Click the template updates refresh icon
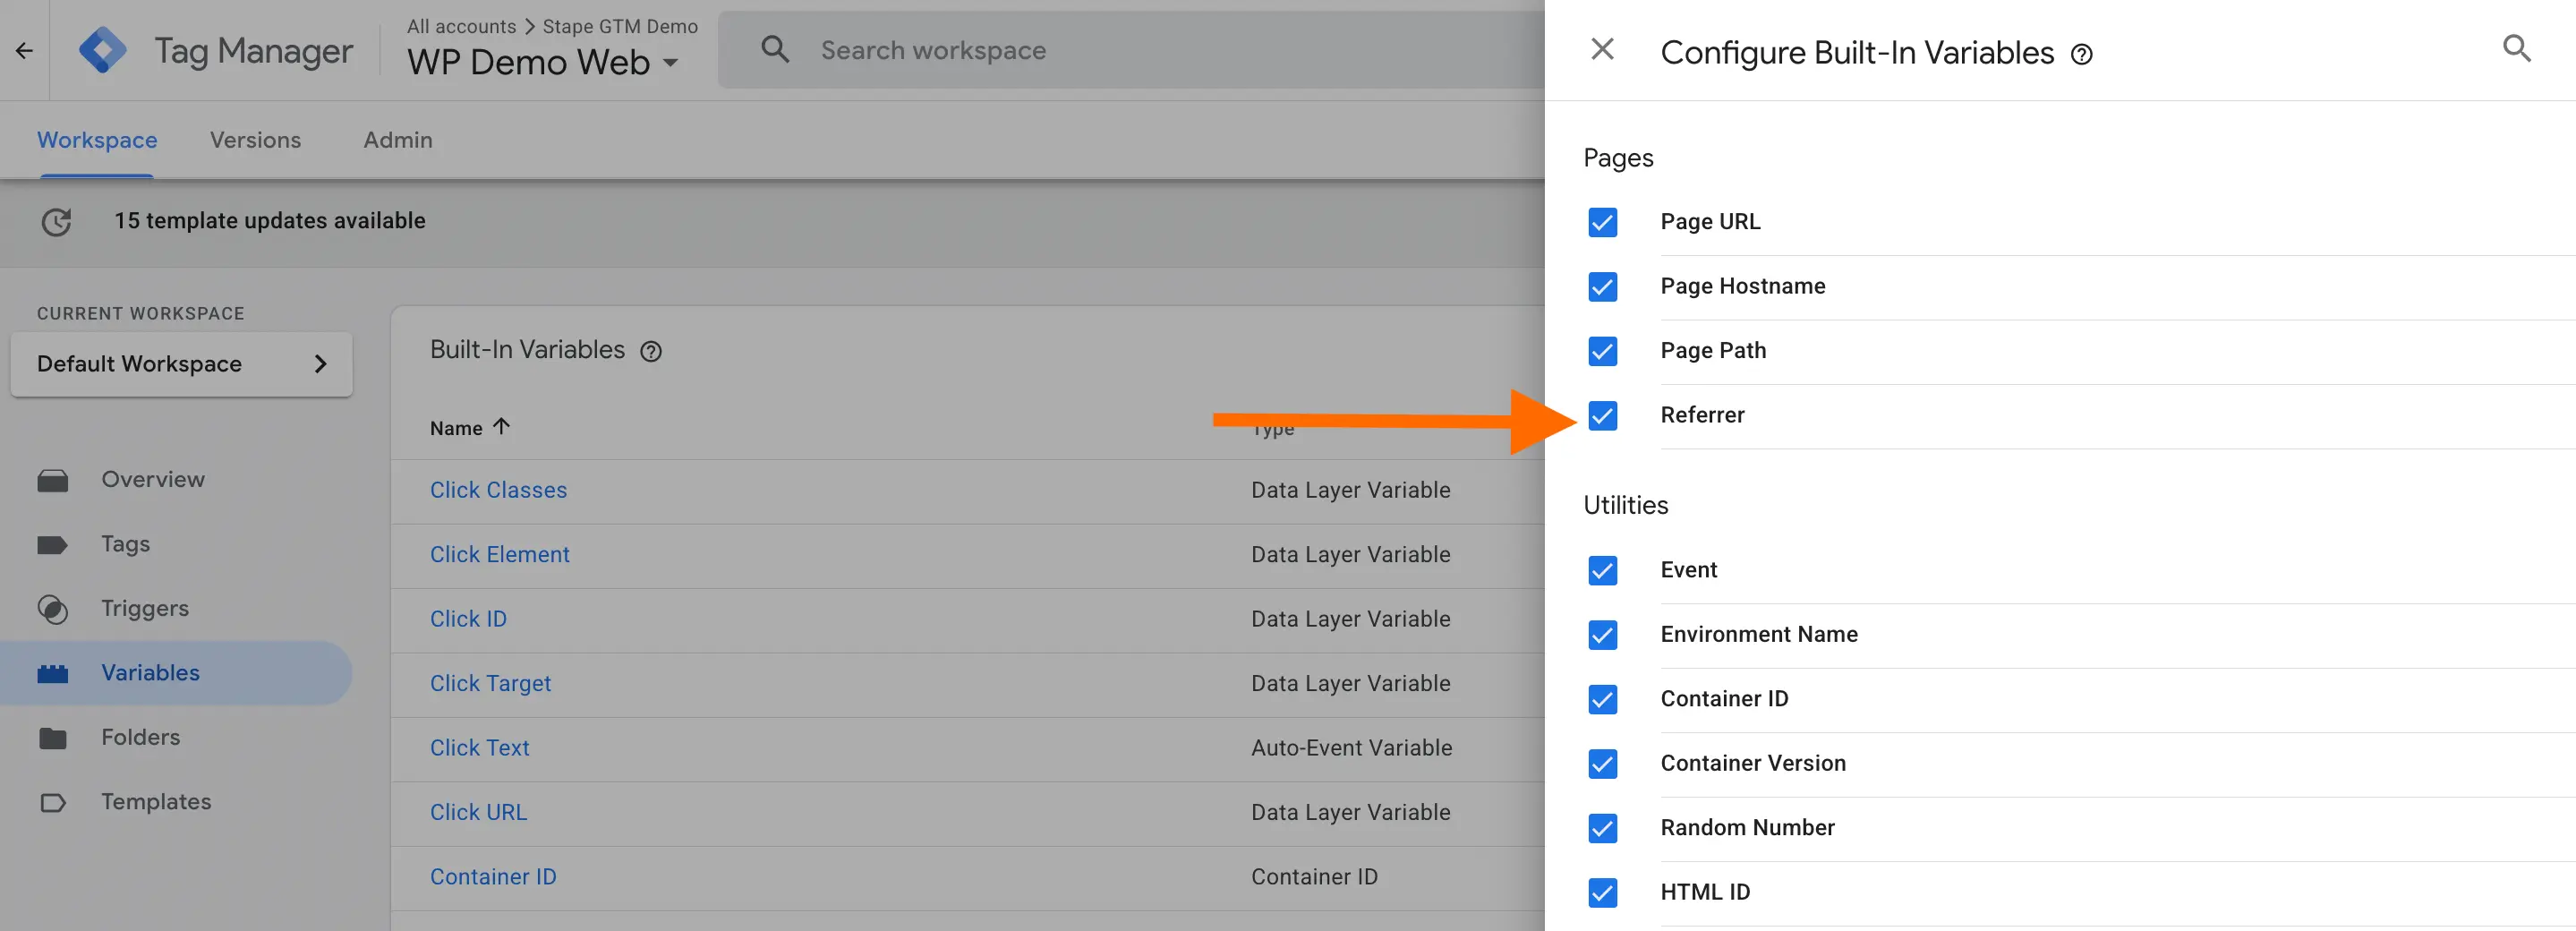 (x=57, y=221)
